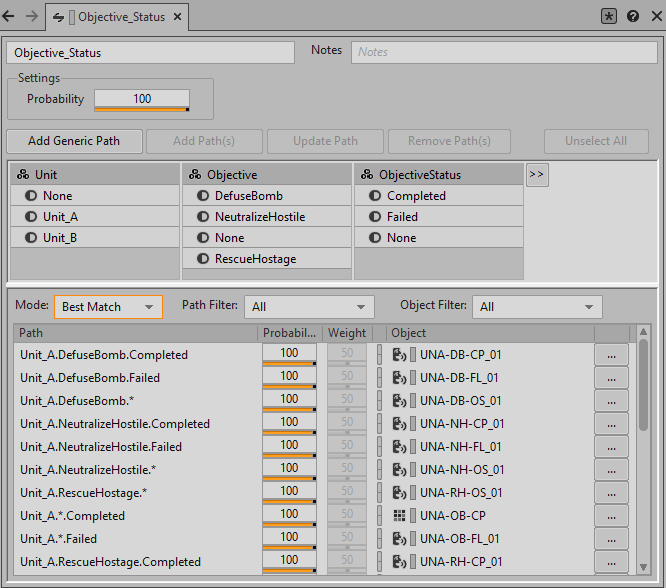Image resolution: width=666 pixels, height=588 pixels.
Task: Open the Path Filter dropdown
Action: click(x=310, y=307)
